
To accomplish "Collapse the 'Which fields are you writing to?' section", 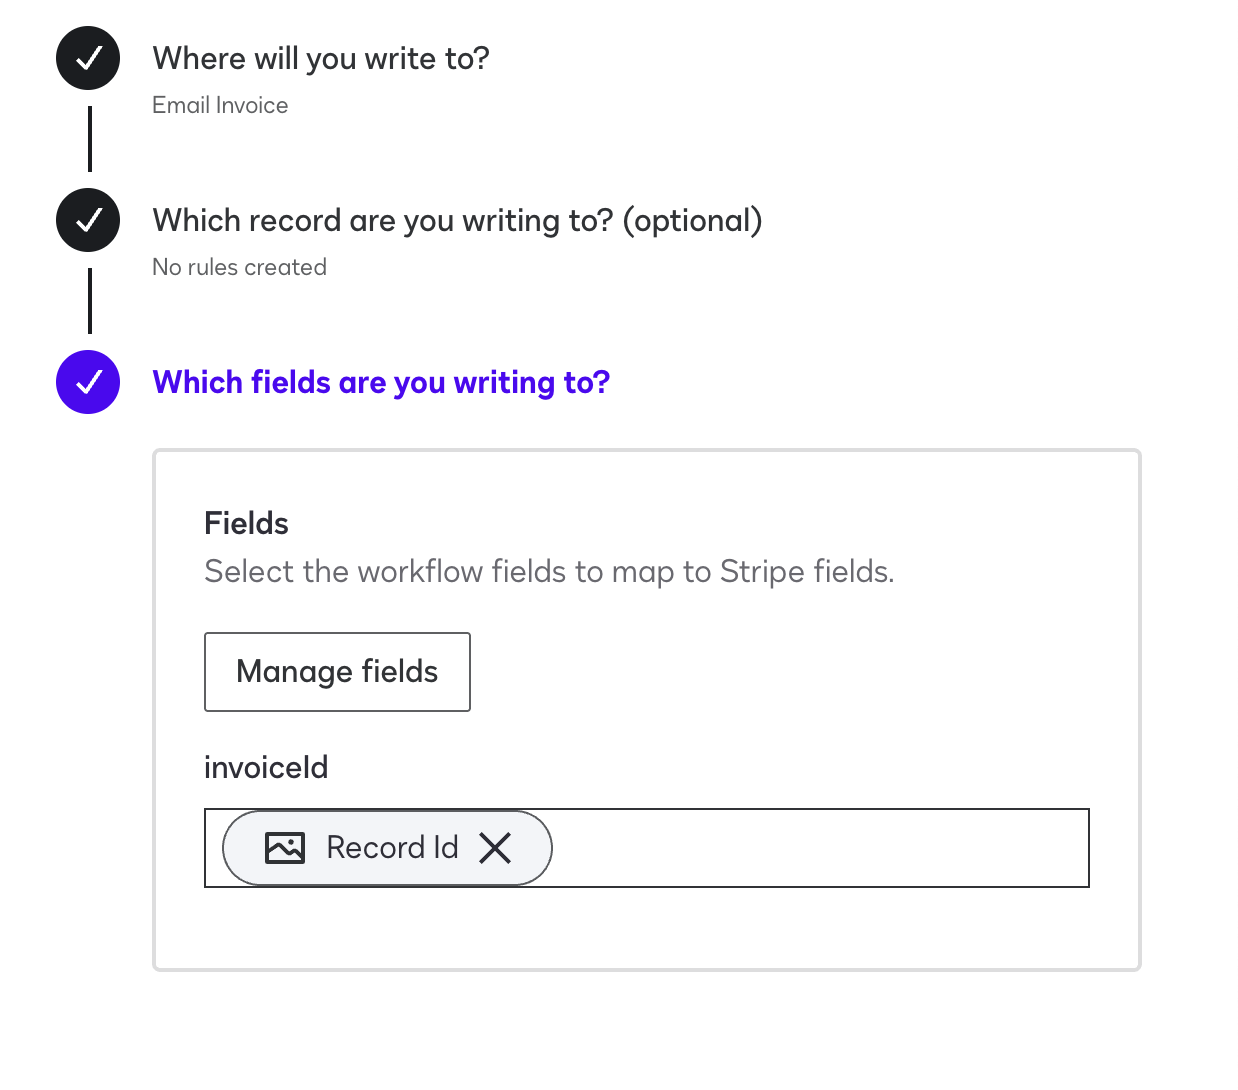I will point(380,382).
